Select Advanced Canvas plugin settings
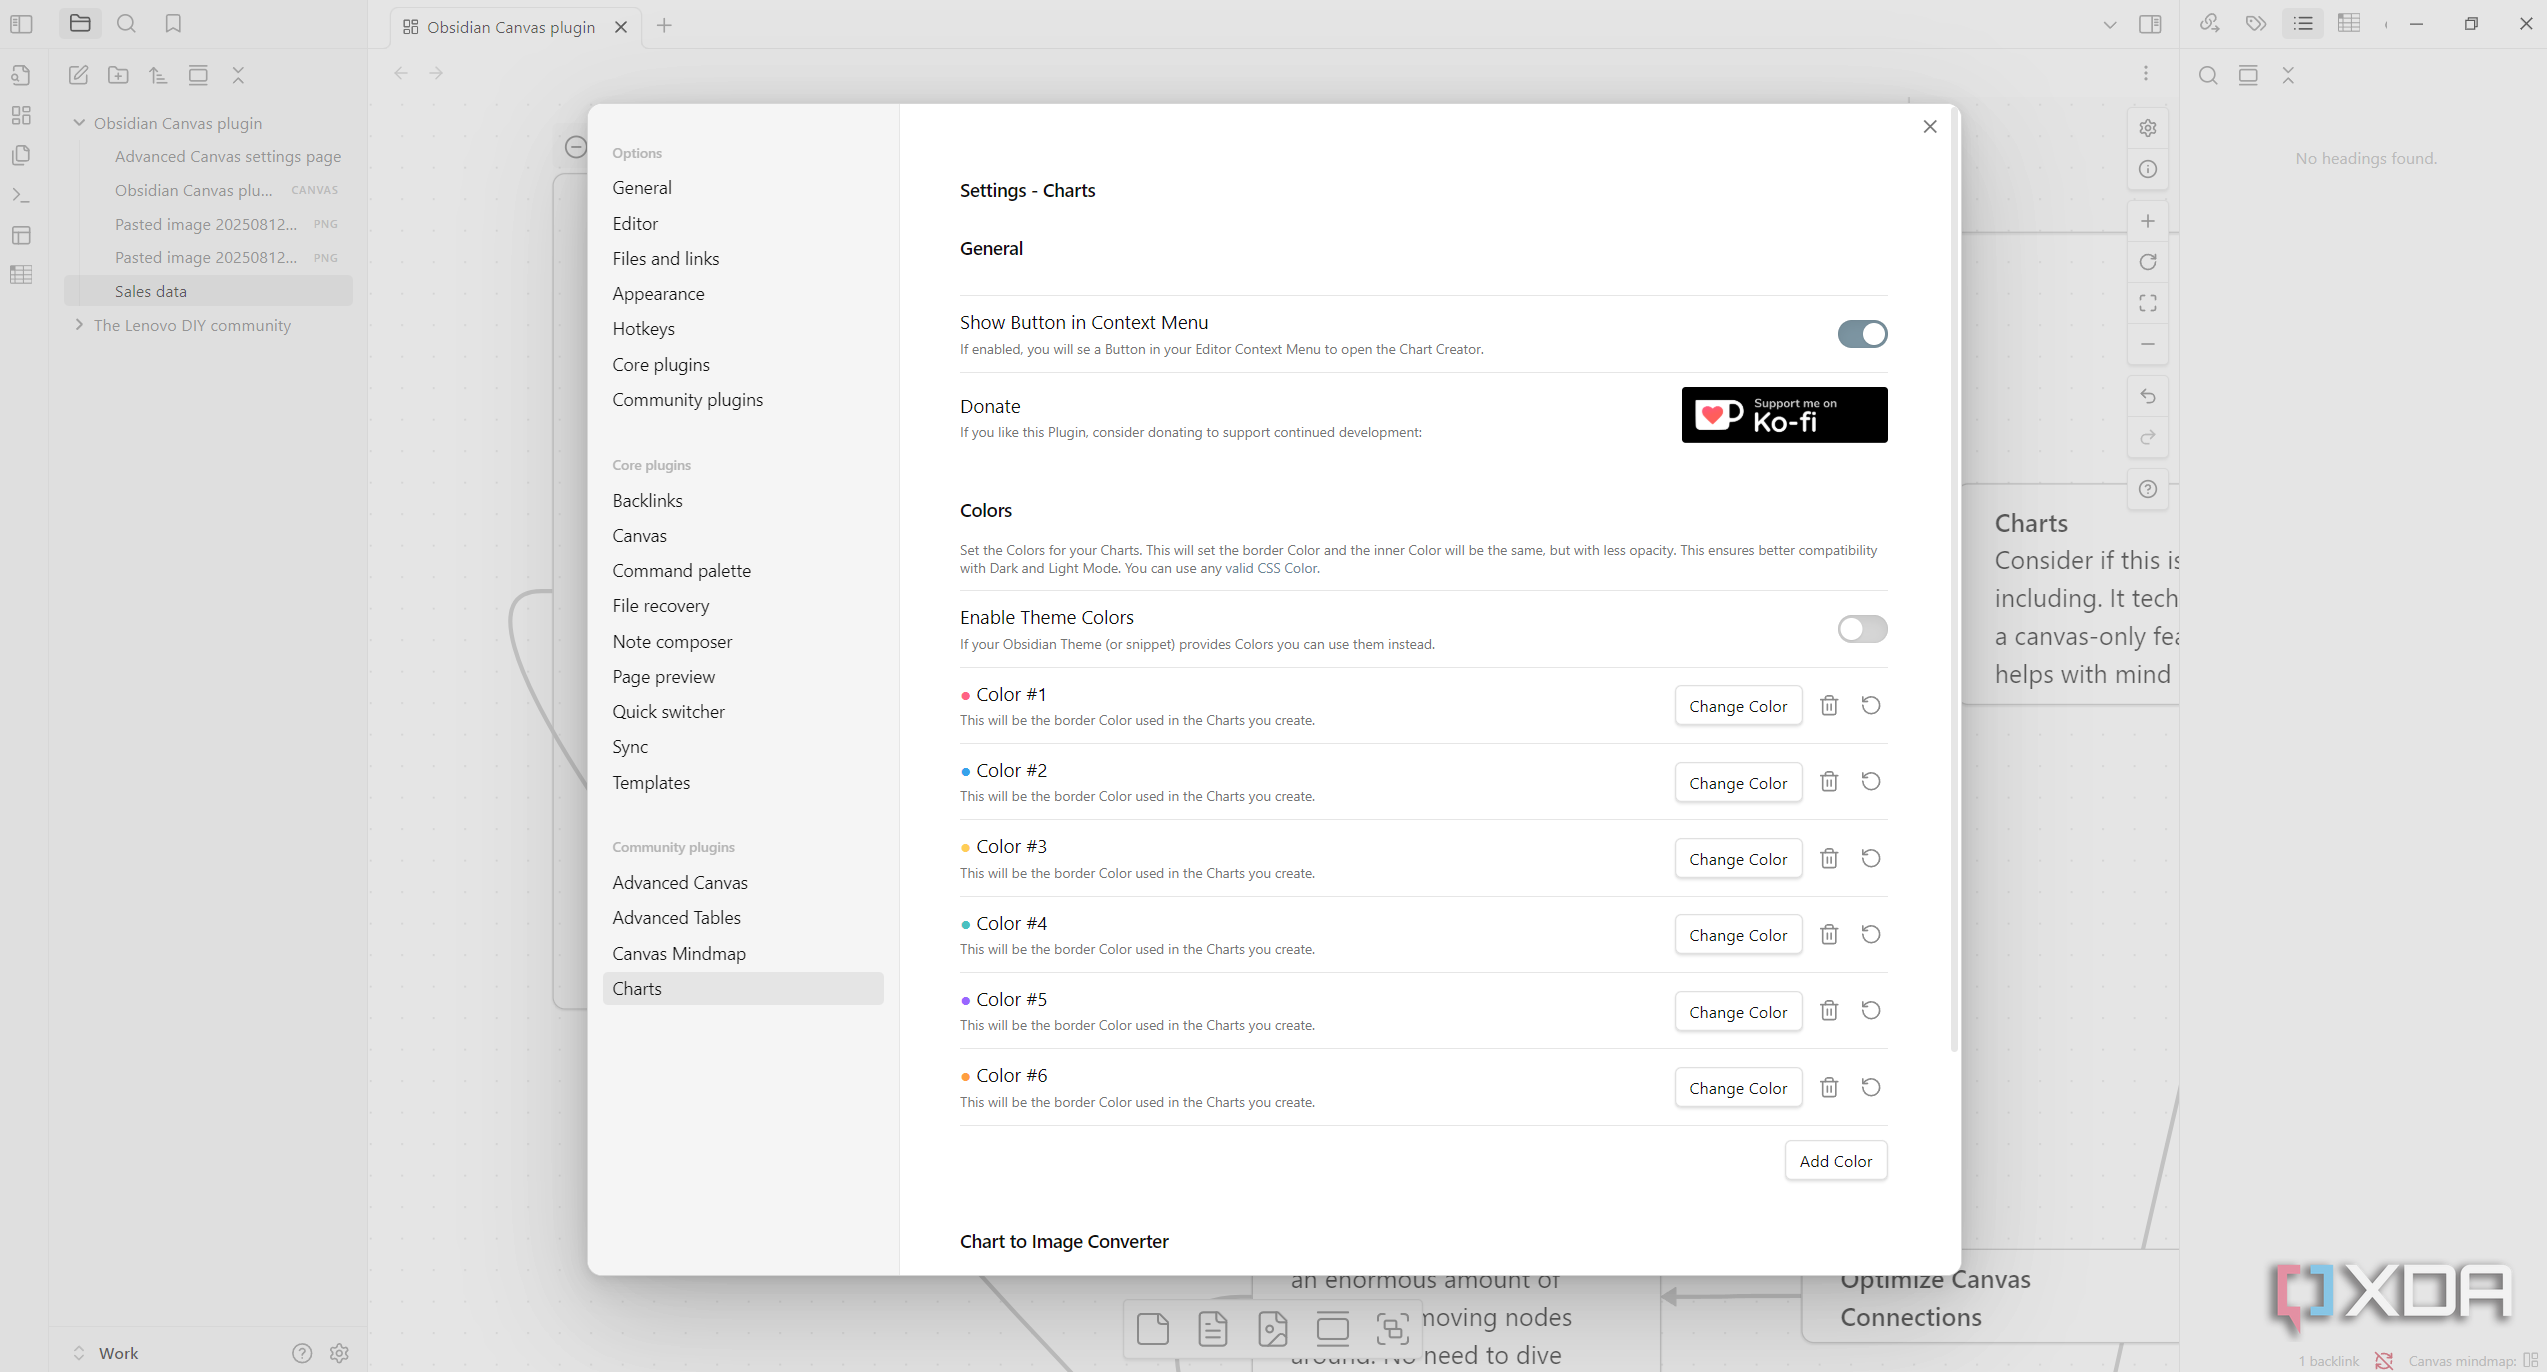The width and height of the screenshot is (2547, 1372). [x=680, y=883]
